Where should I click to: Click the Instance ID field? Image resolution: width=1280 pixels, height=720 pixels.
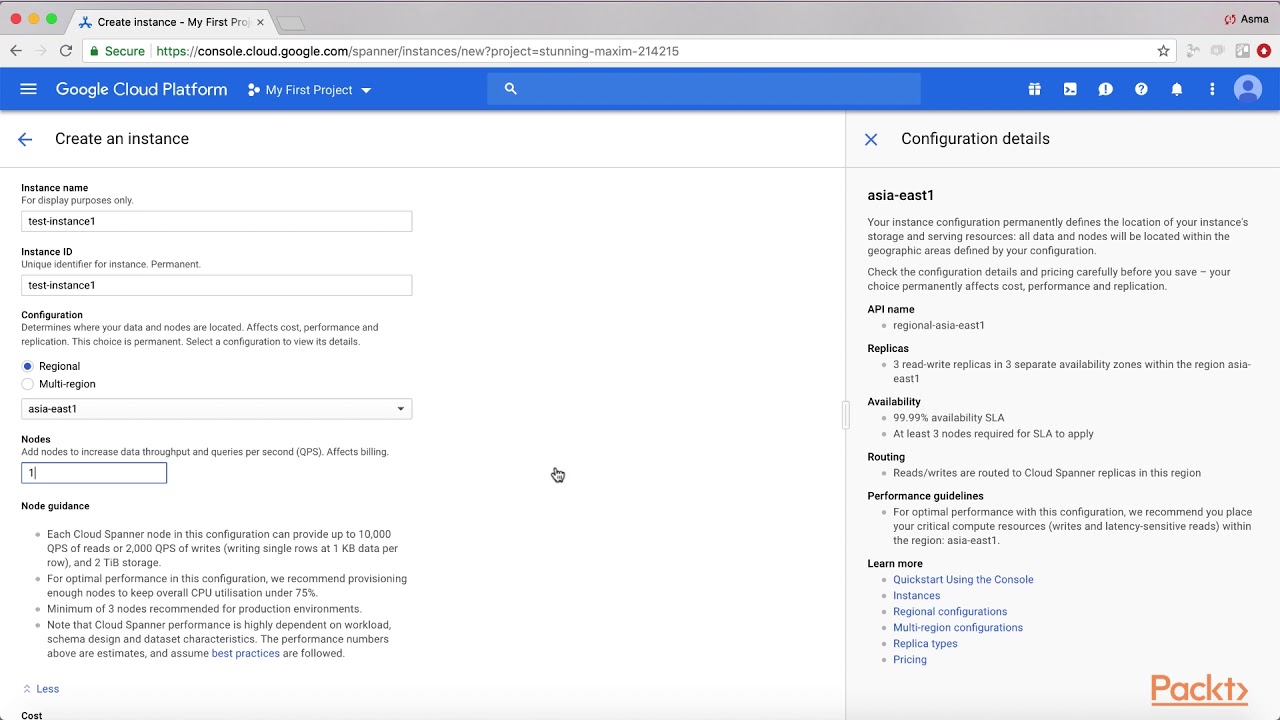pos(216,285)
